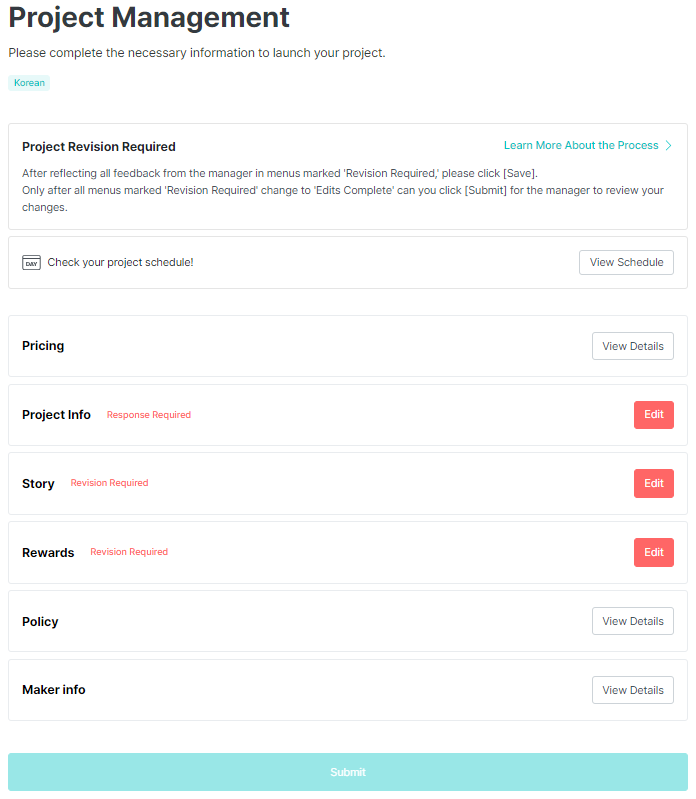Image resolution: width=696 pixels, height=799 pixels.
Task: Open Learn More About the Process link
Action: pos(581,146)
